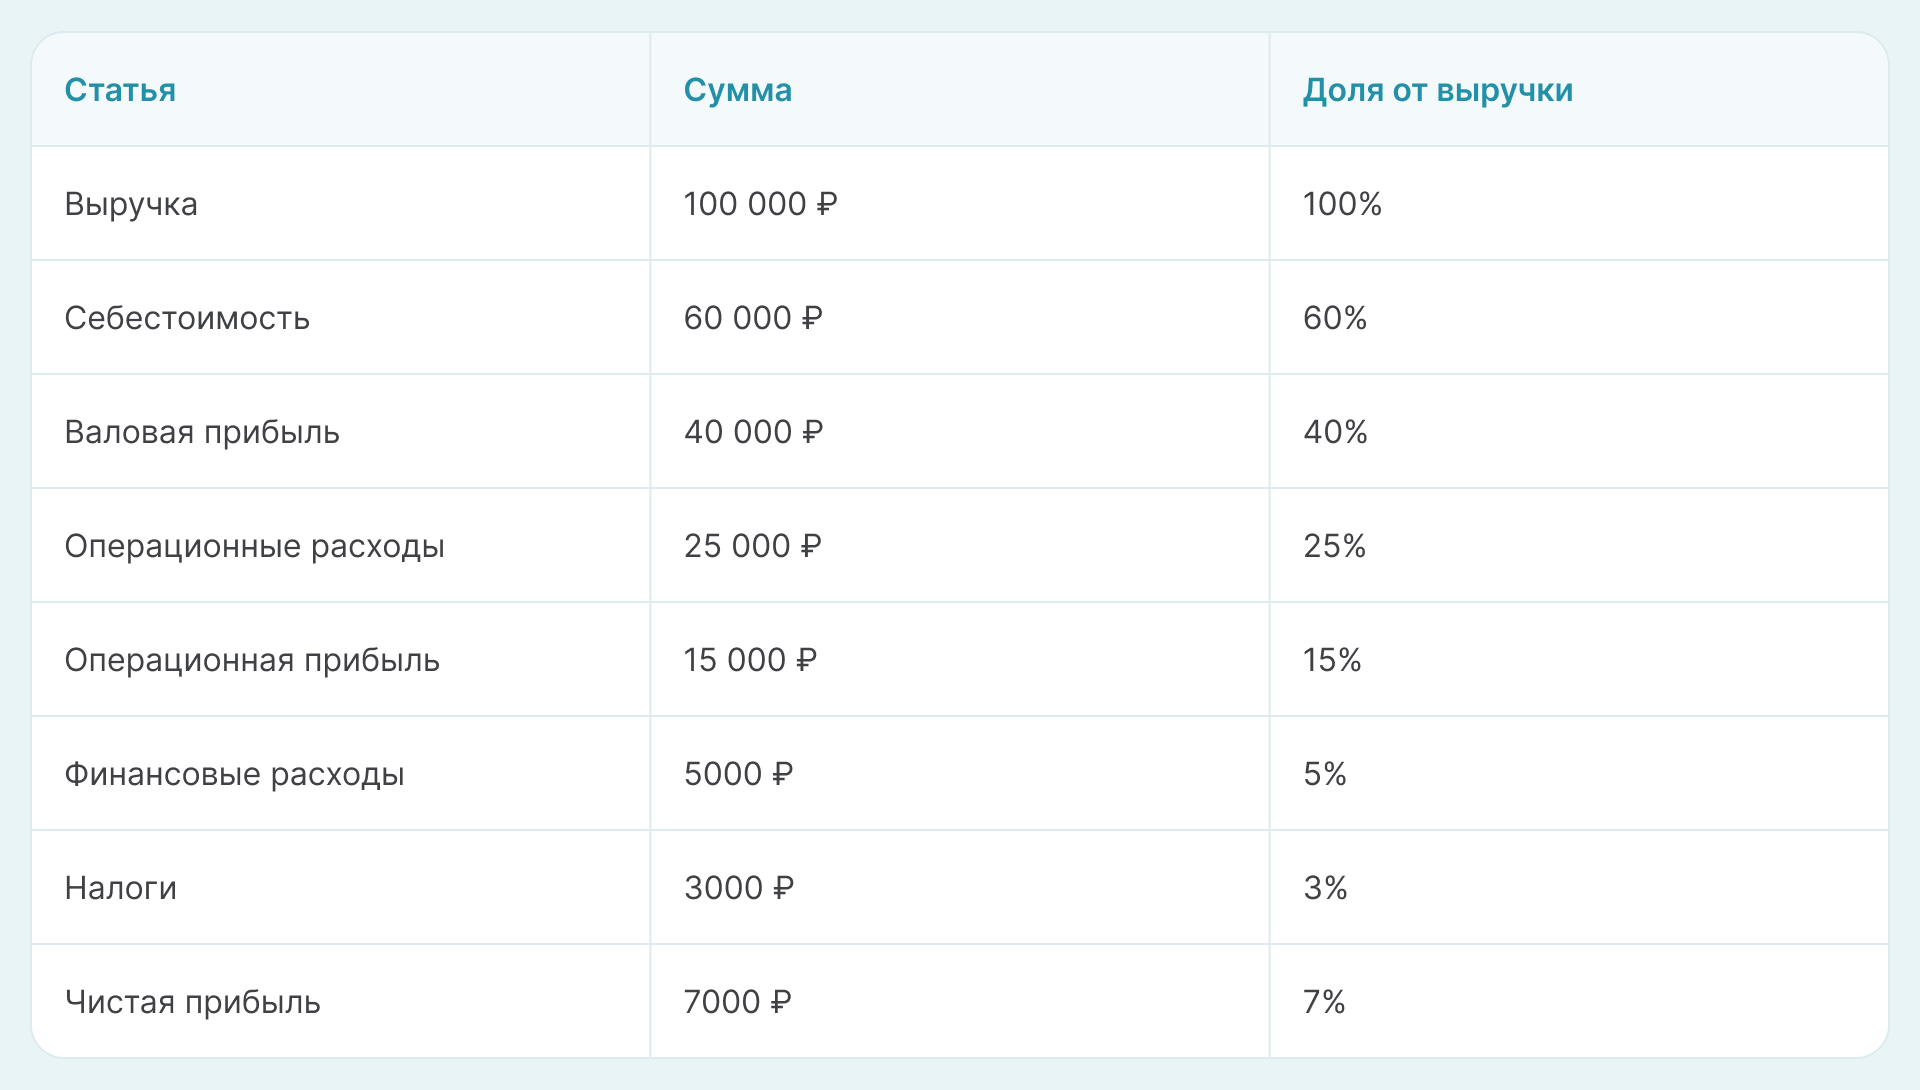
Task: Click the 100 000 ₽ amount cell
Action: [760, 204]
